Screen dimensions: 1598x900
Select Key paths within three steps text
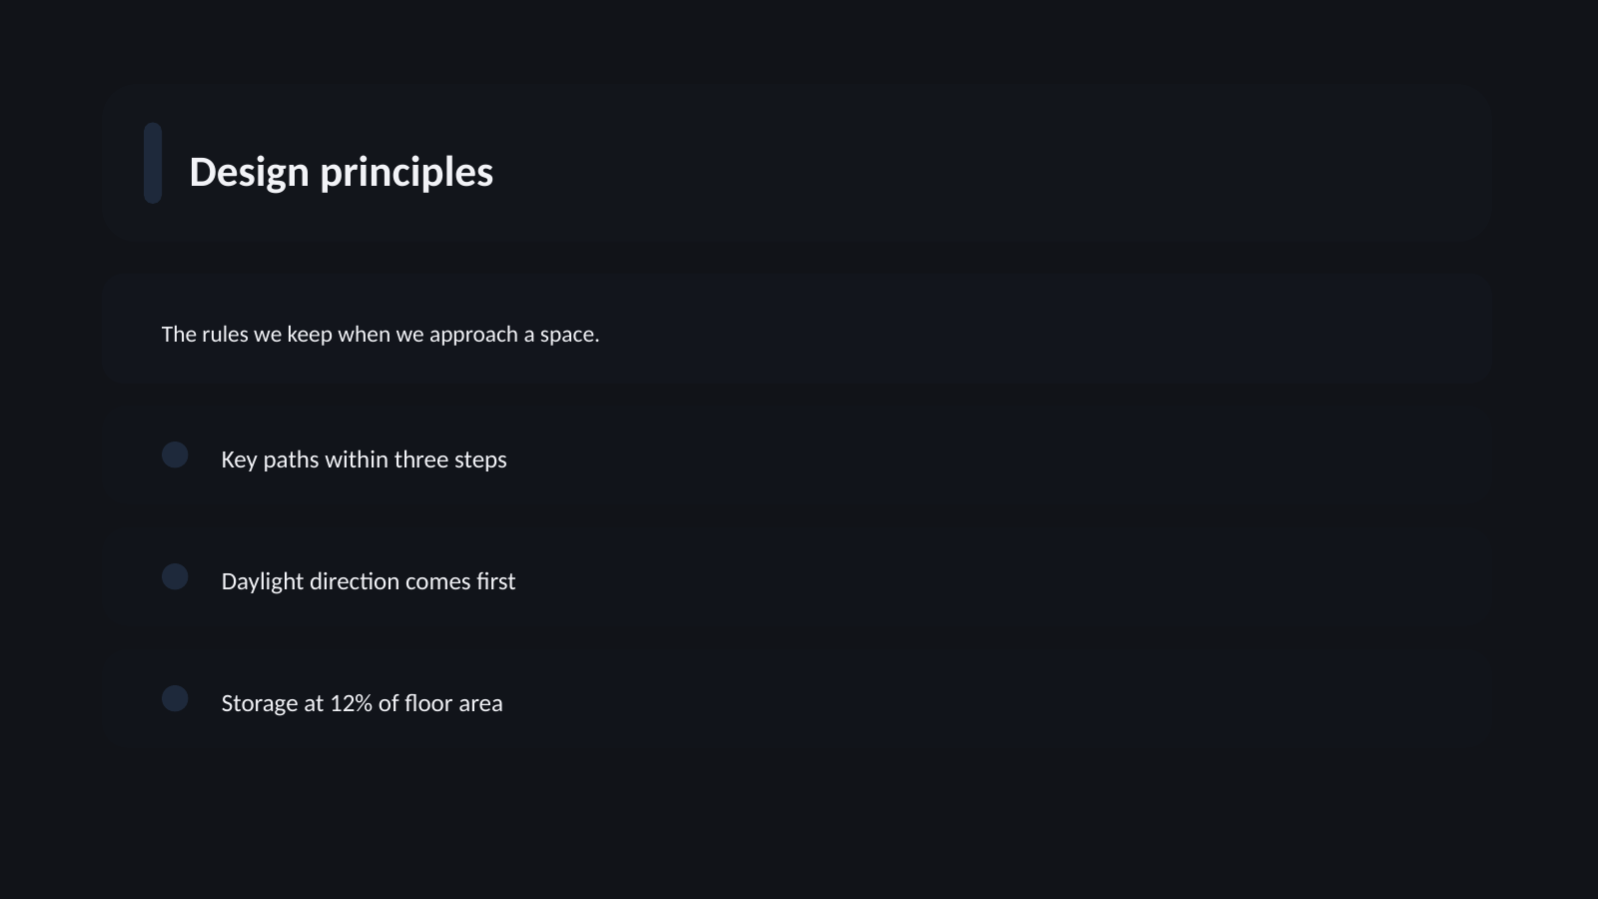click(x=364, y=459)
